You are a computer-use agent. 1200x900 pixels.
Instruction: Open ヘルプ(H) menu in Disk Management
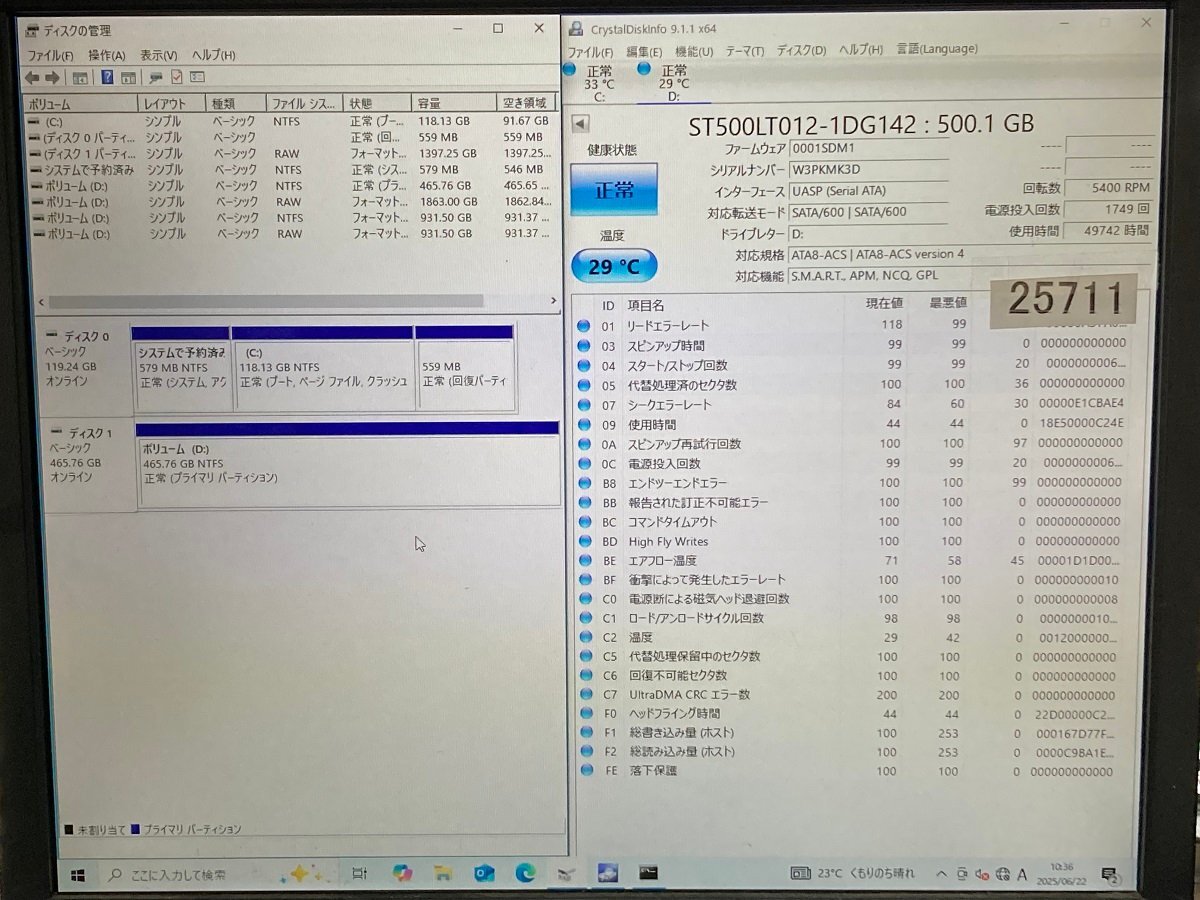[214, 56]
